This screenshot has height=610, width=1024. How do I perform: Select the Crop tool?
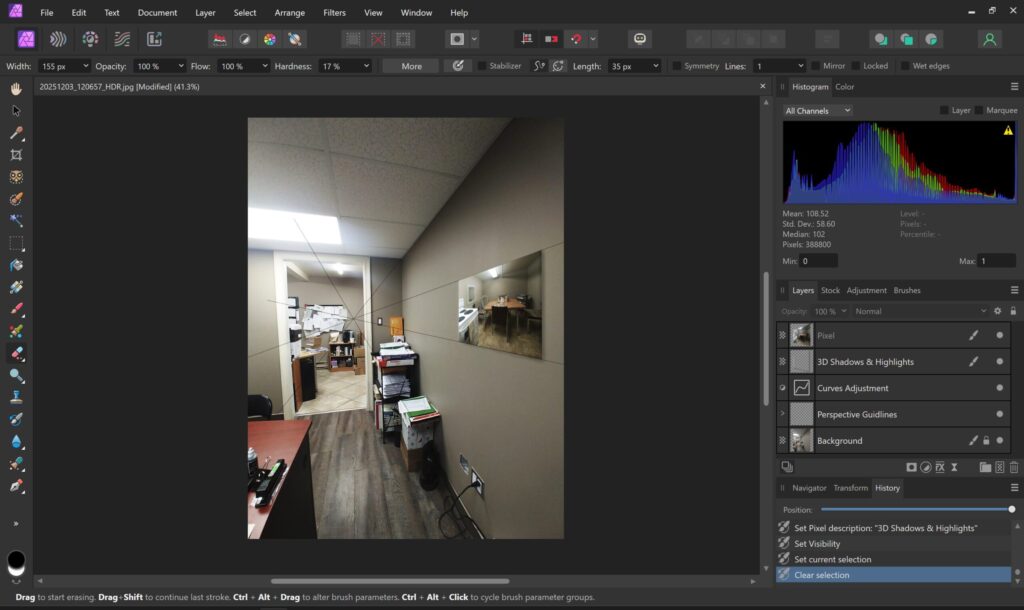coord(16,155)
